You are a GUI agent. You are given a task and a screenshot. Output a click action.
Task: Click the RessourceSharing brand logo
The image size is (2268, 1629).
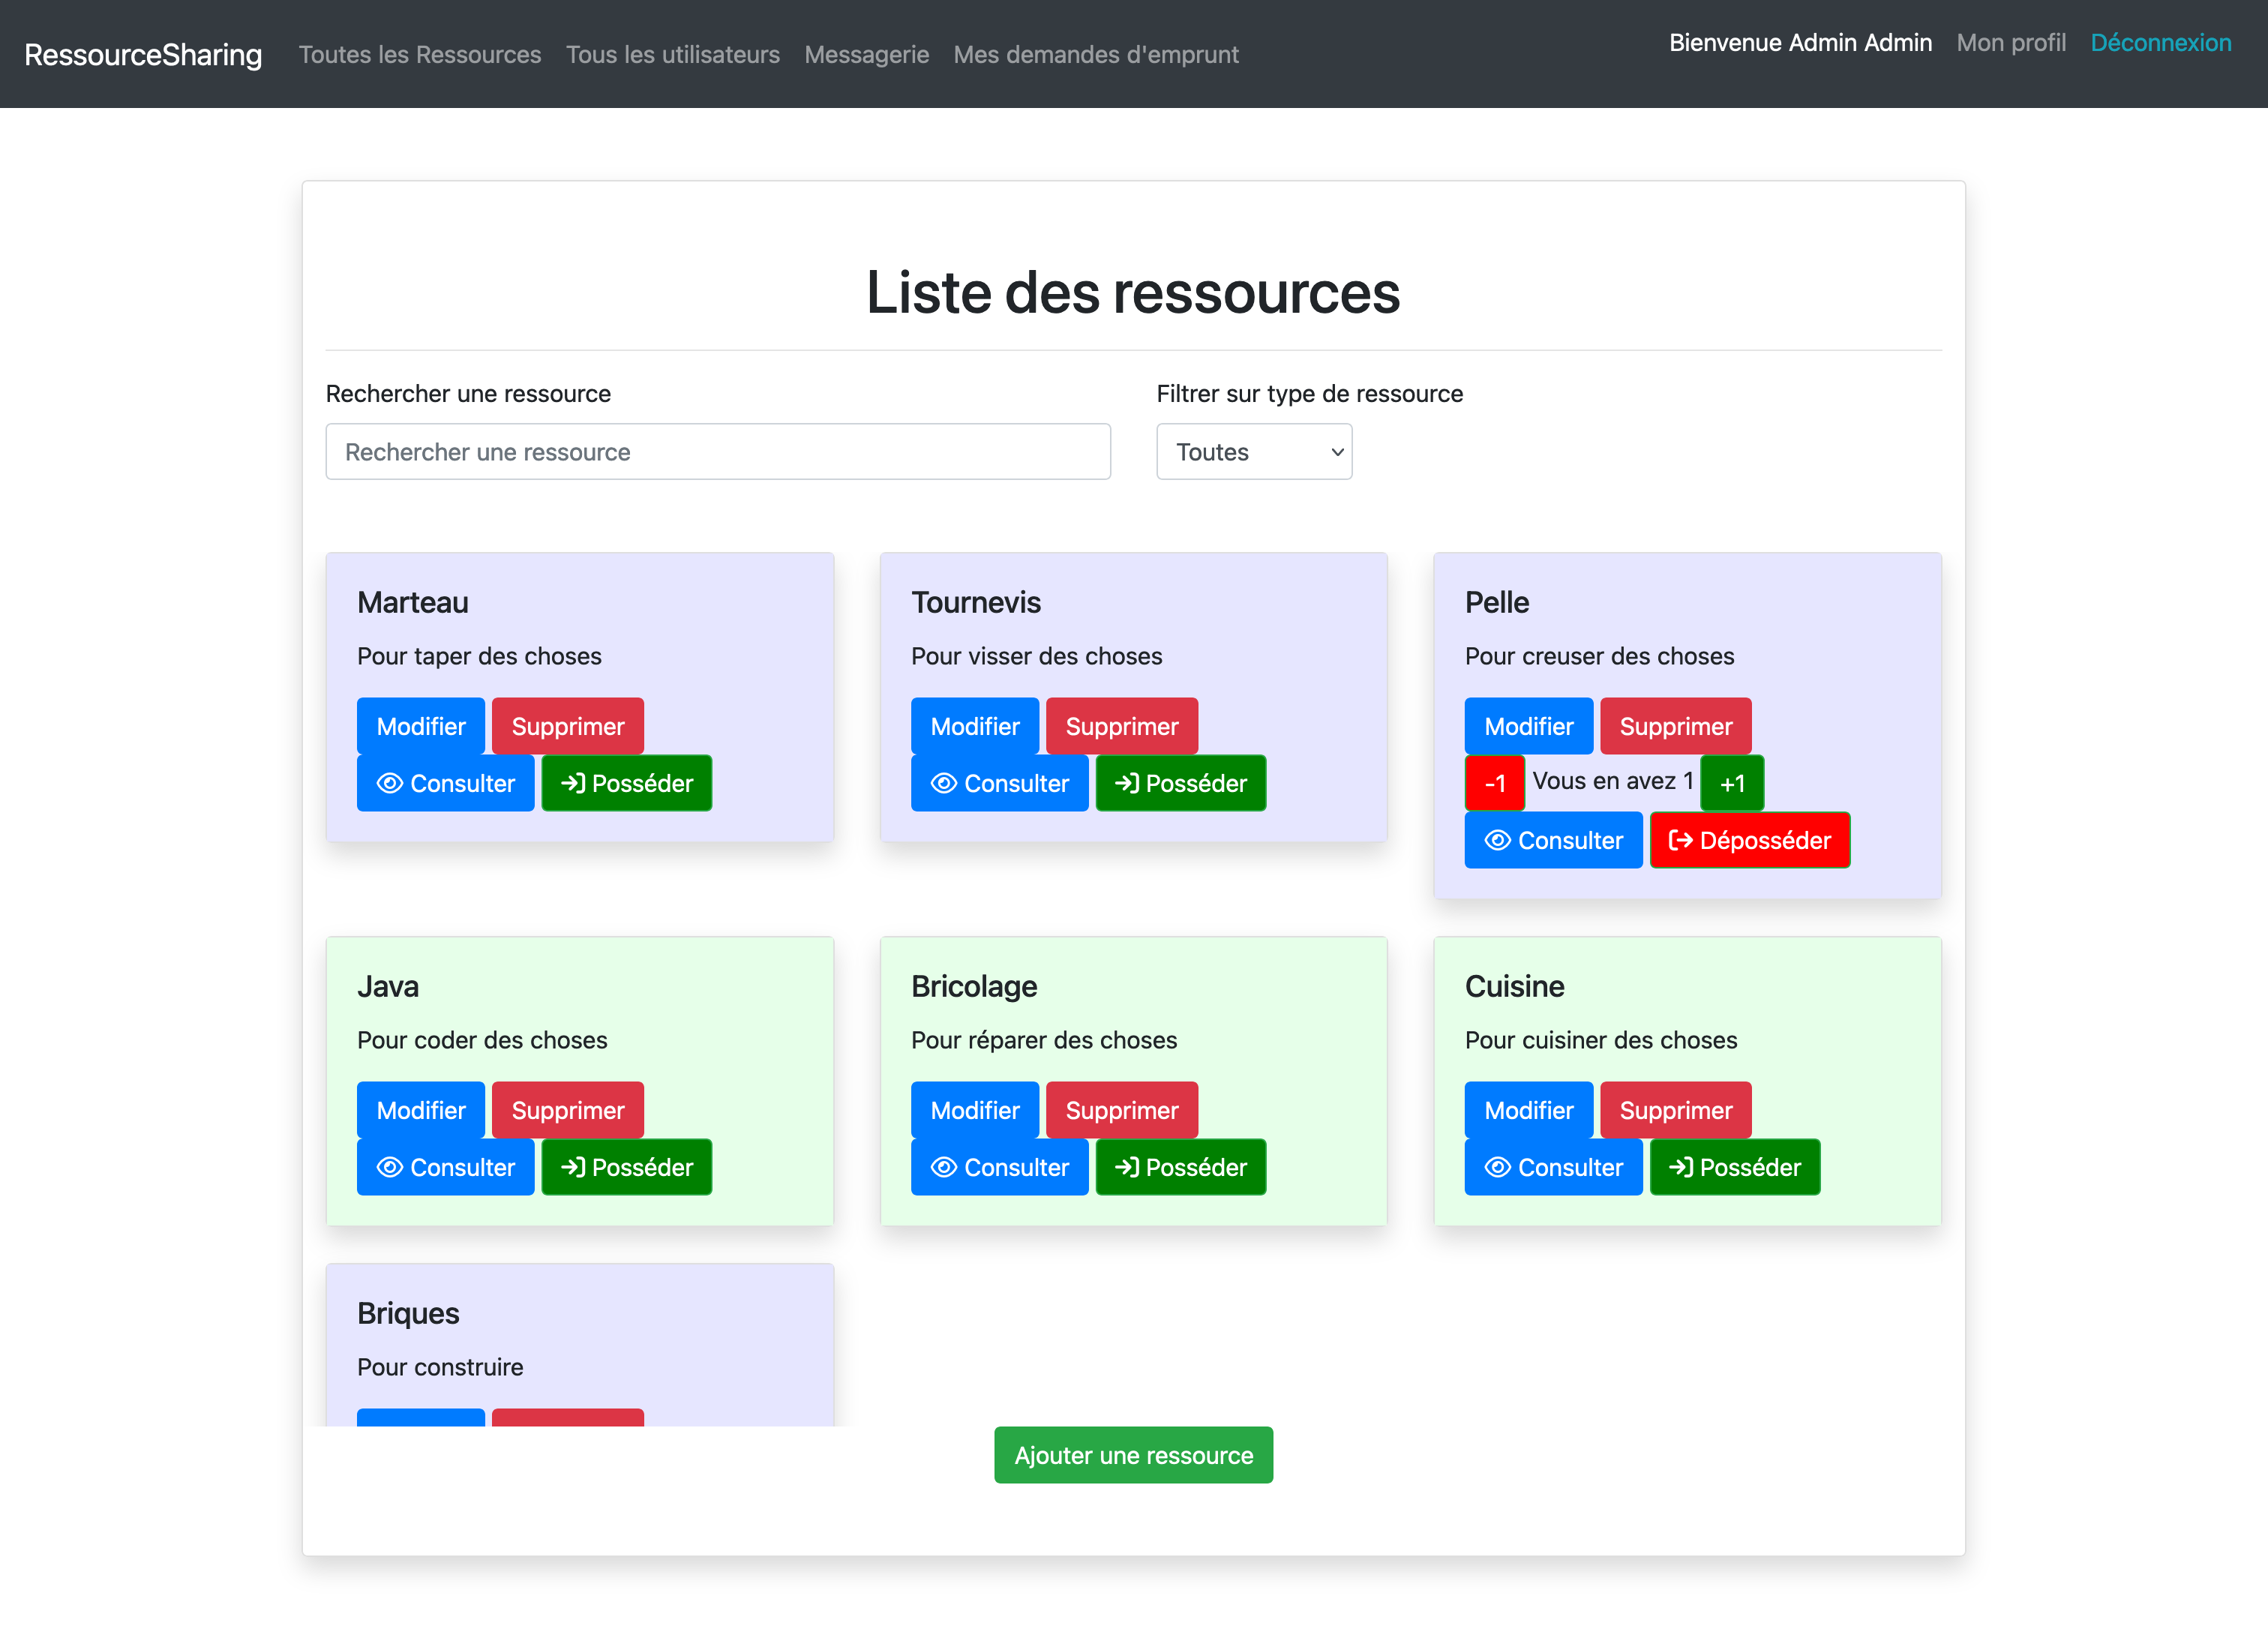[x=143, y=54]
